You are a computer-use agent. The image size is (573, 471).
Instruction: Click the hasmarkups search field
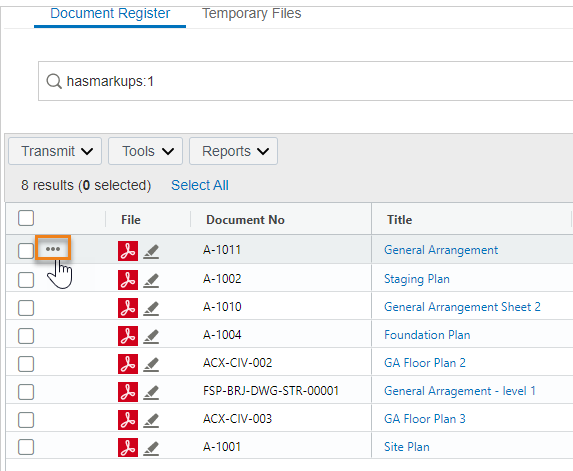[x=306, y=81]
